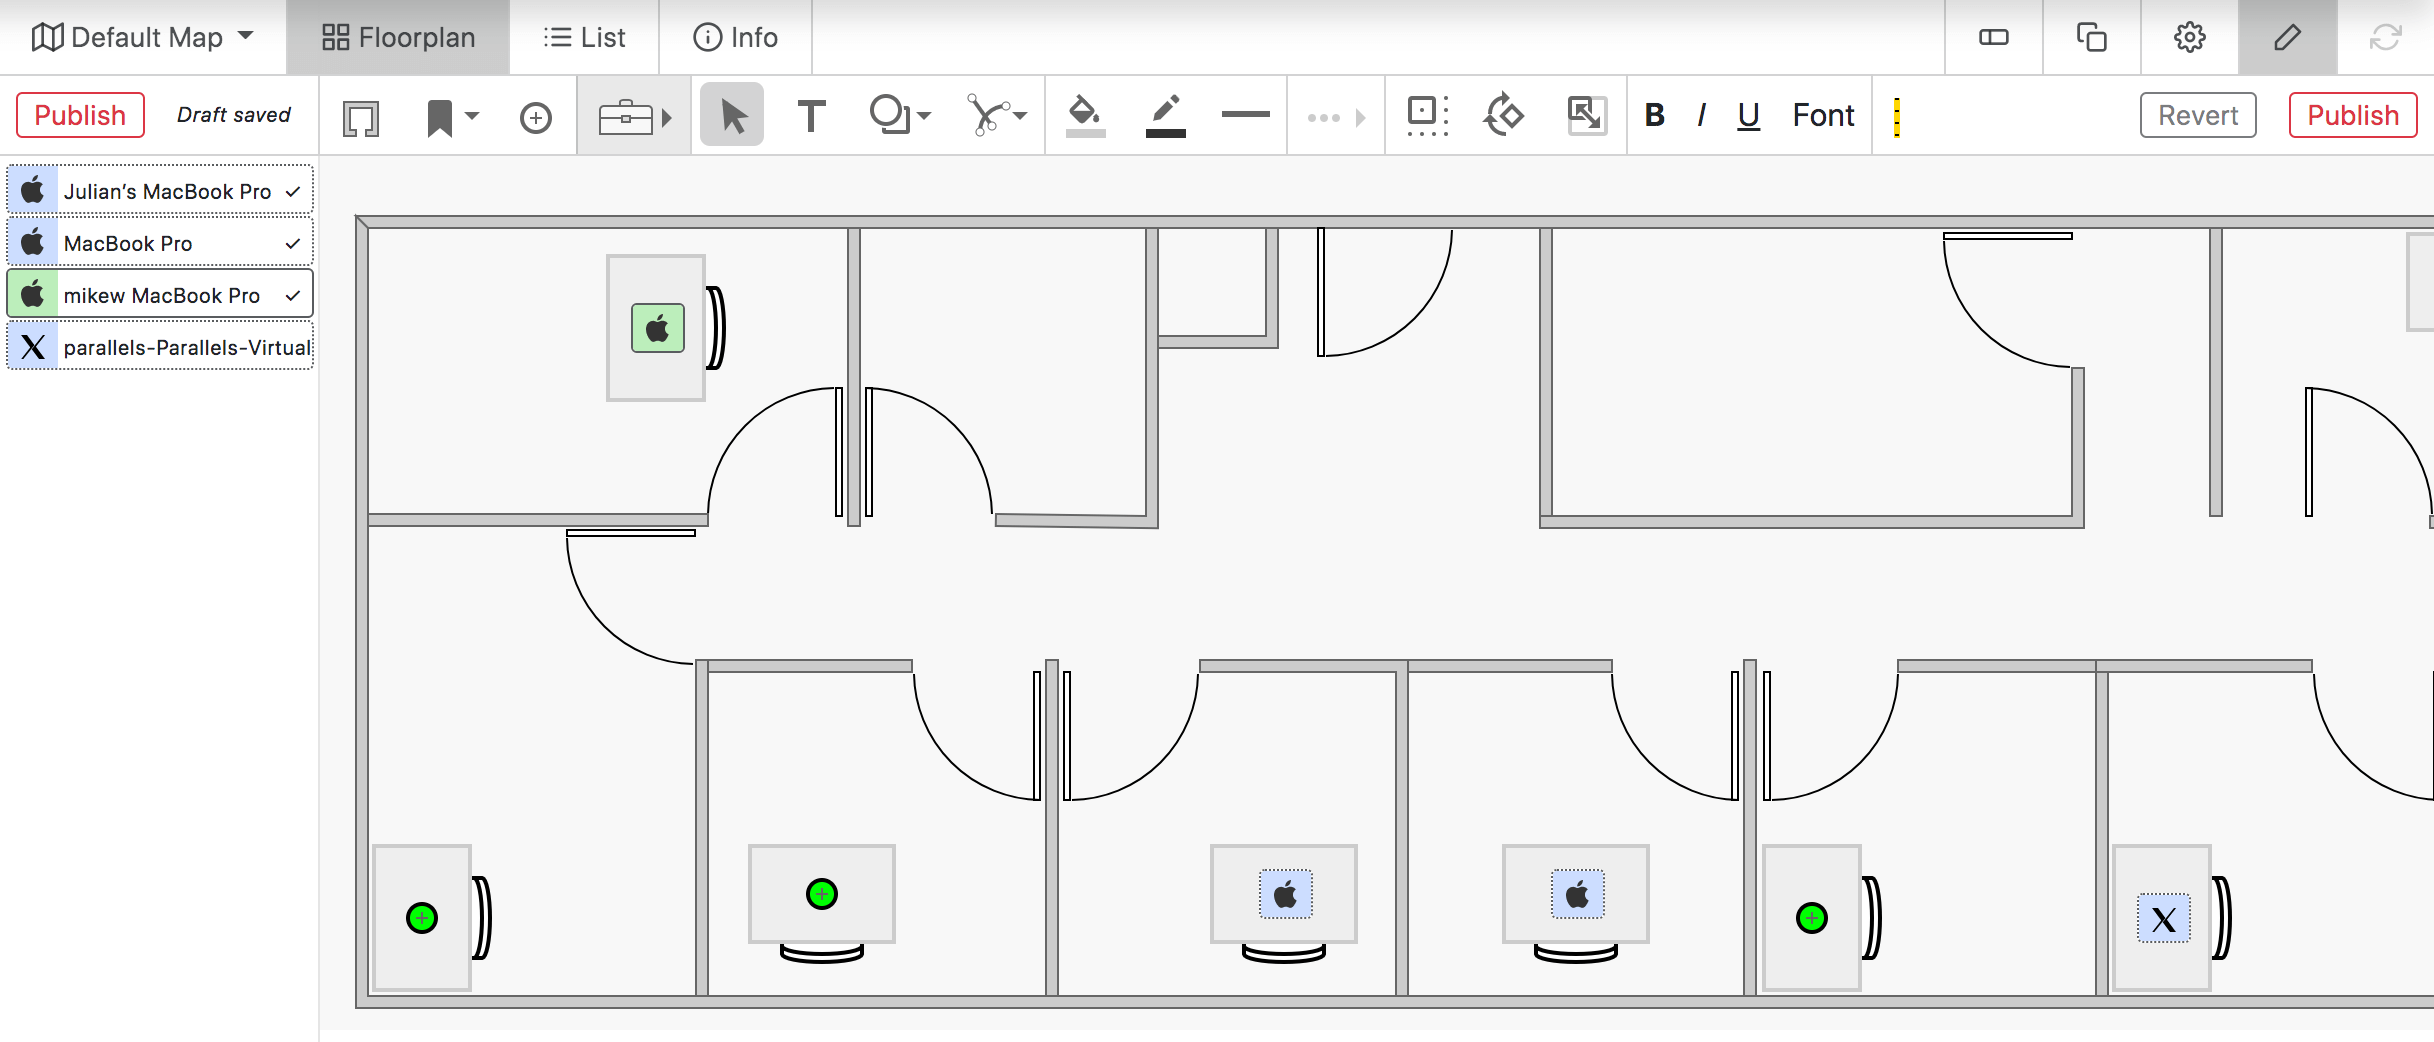Screen dimensions: 2434x1042
Task: Click the bookmark icon in the toolbar
Action: click(437, 115)
